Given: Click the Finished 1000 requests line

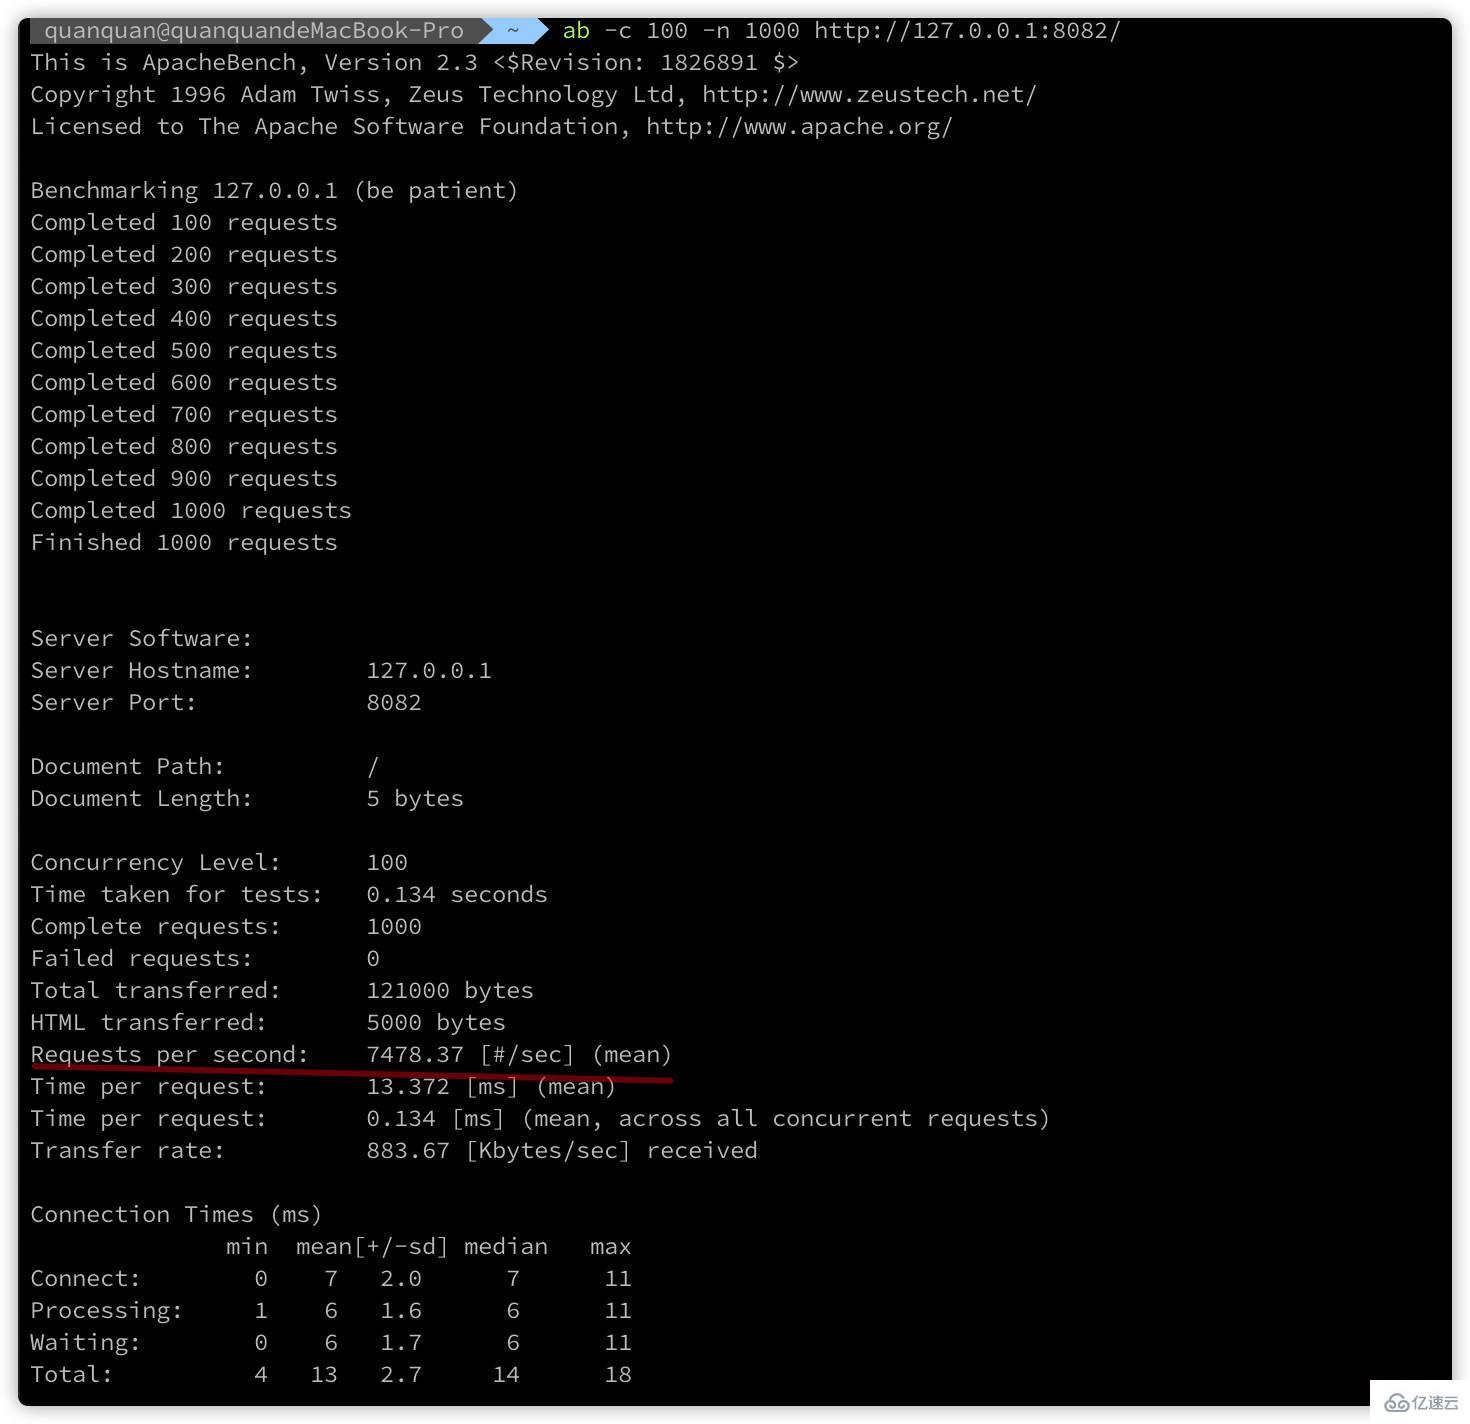Looking at the screenshot, I should [184, 542].
